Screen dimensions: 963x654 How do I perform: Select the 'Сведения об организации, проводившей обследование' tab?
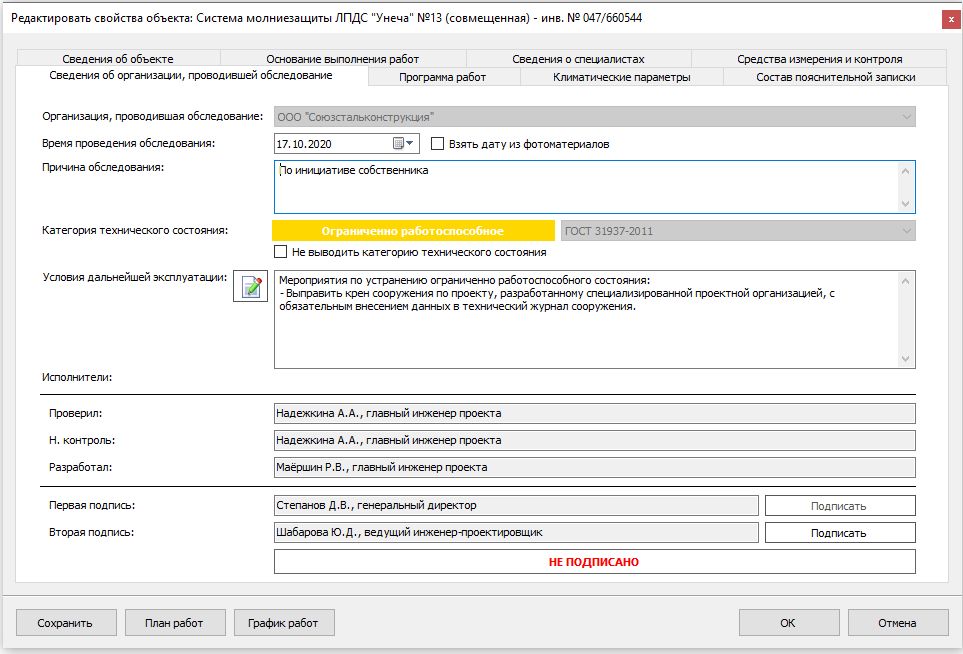click(x=191, y=75)
